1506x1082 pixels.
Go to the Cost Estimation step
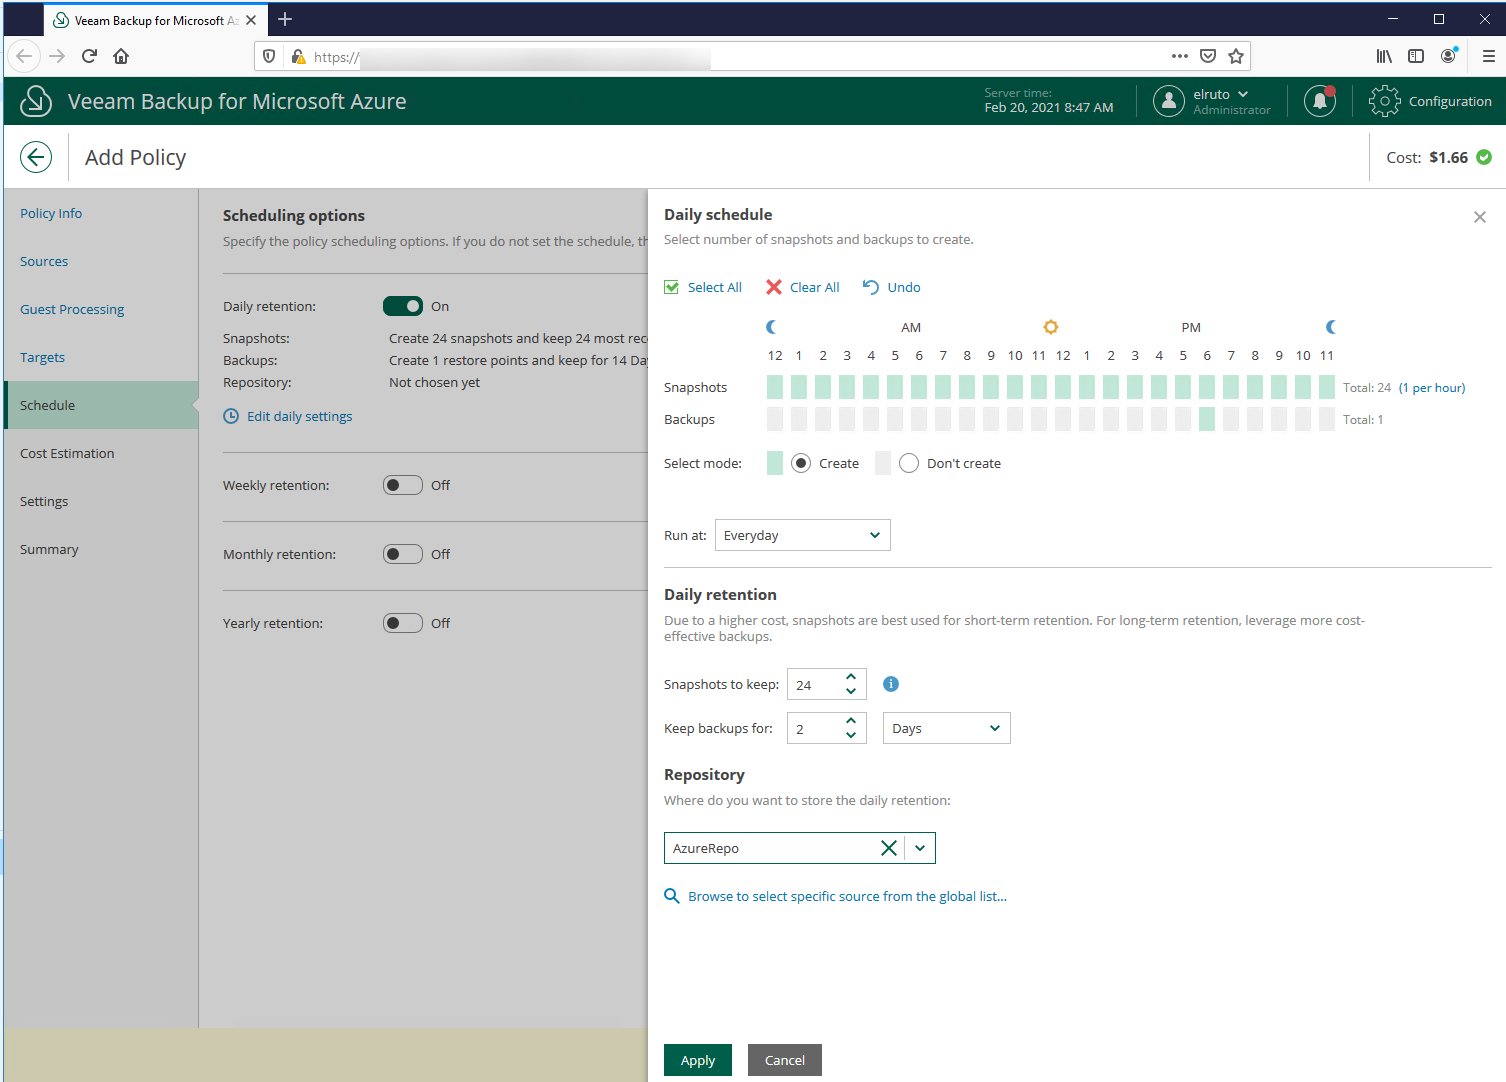click(67, 453)
